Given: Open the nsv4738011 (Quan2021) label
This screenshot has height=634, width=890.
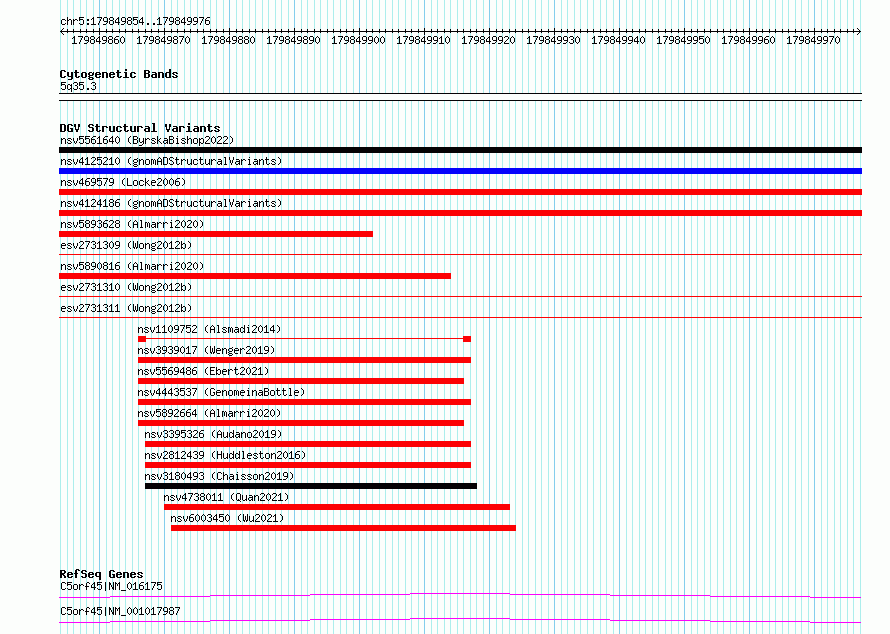Looking at the screenshot, I should click(226, 497).
